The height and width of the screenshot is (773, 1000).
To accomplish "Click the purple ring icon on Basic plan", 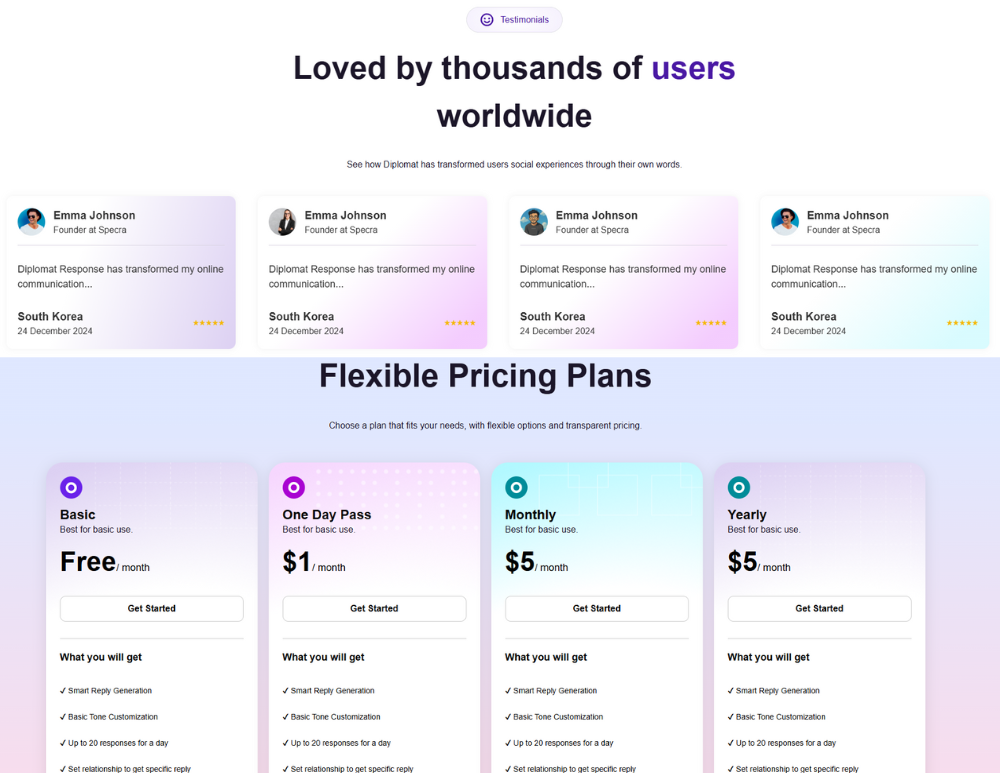I will click(71, 488).
